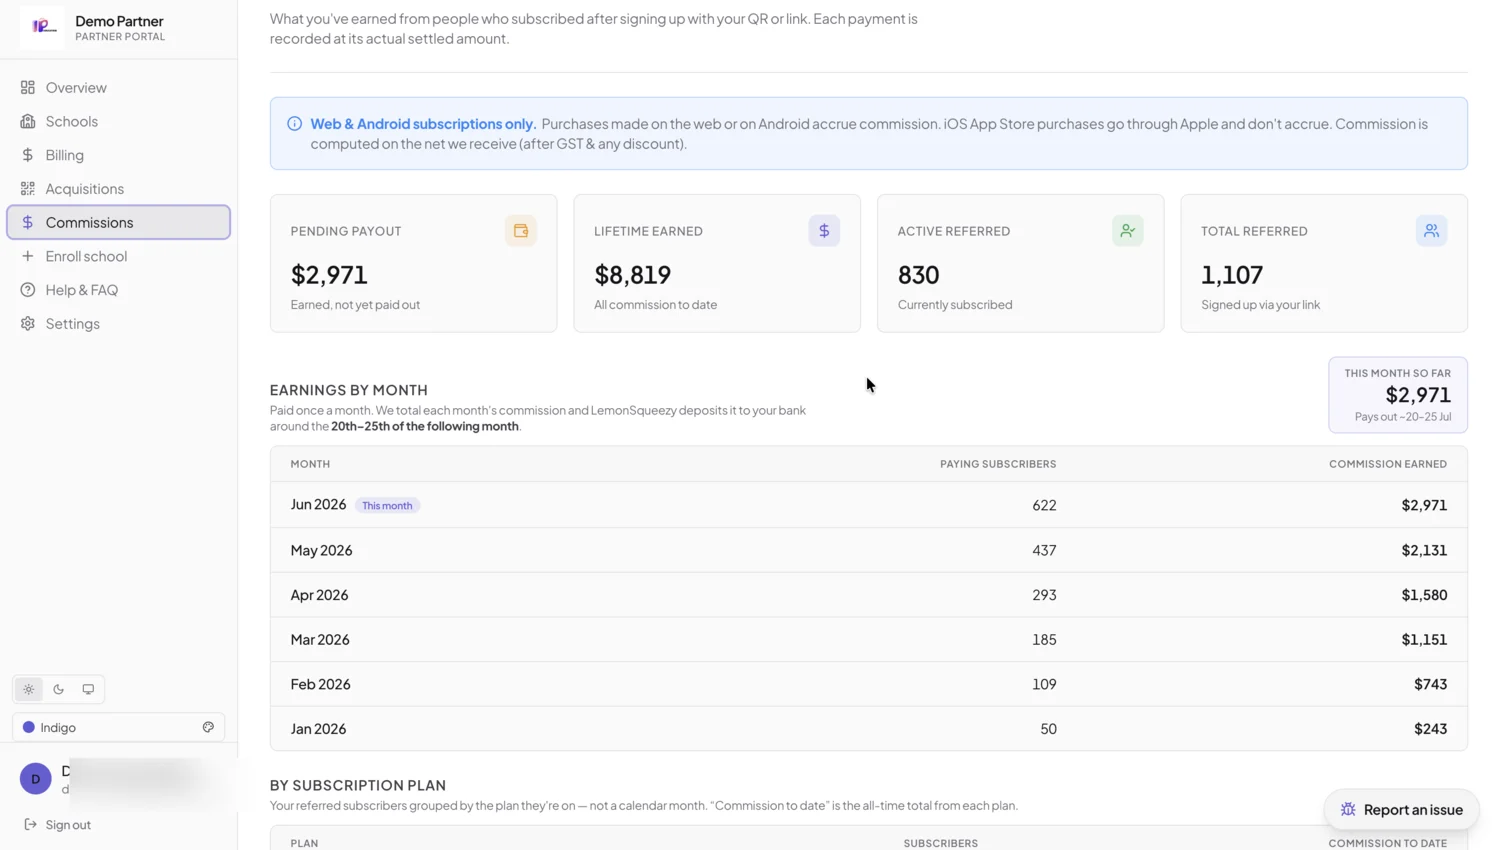Click the Settings gear icon
This screenshot has height=850, width=1500.
pos(28,324)
